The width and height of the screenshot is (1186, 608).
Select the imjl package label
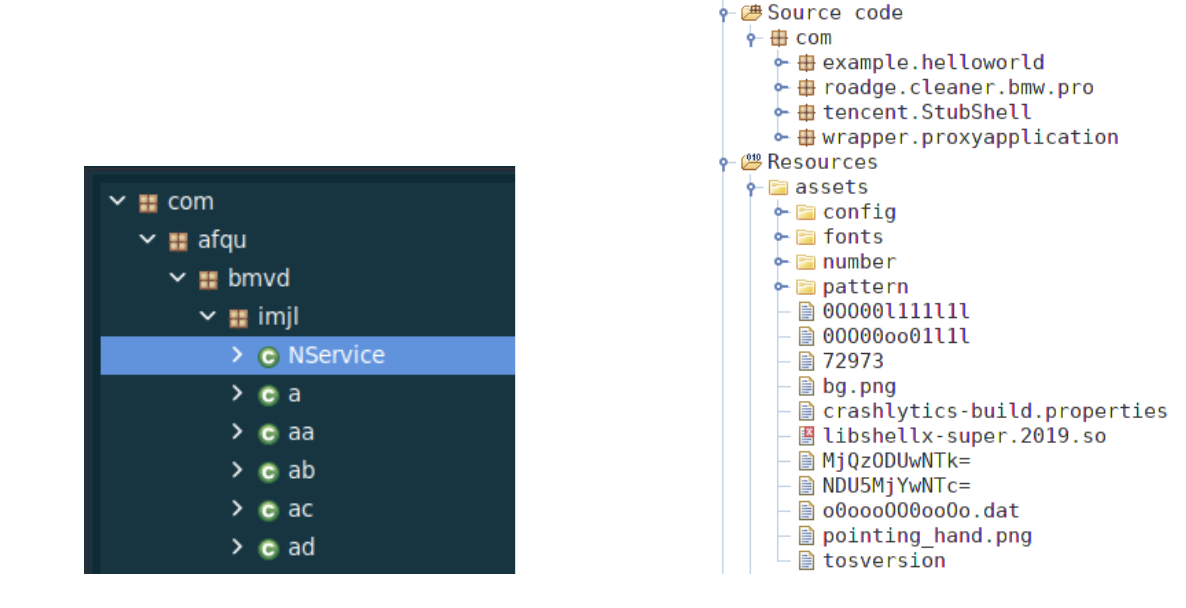coord(278,317)
